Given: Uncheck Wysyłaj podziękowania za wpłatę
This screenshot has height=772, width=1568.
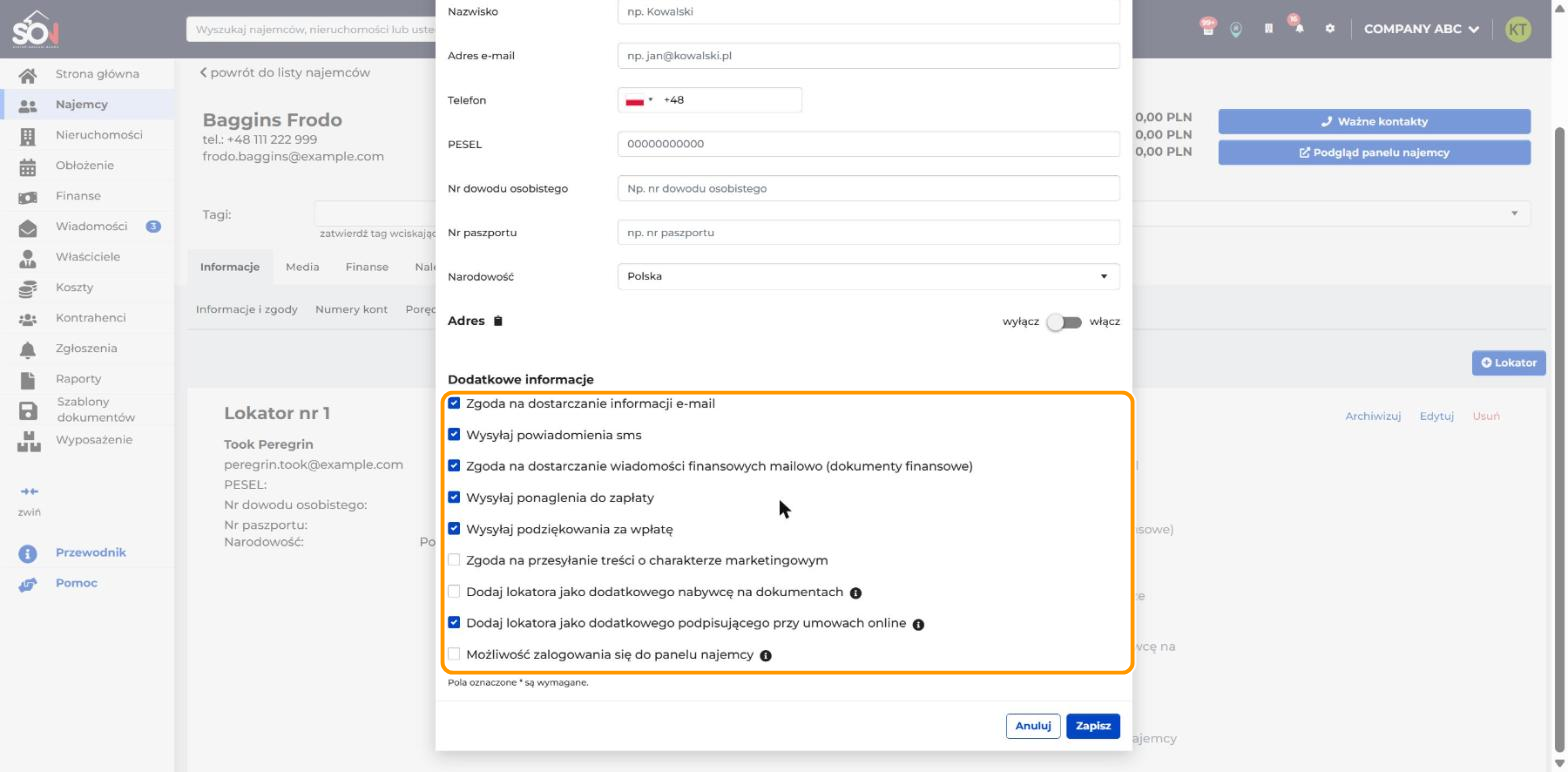Looking at the screenshot, I should pos(454,529).
